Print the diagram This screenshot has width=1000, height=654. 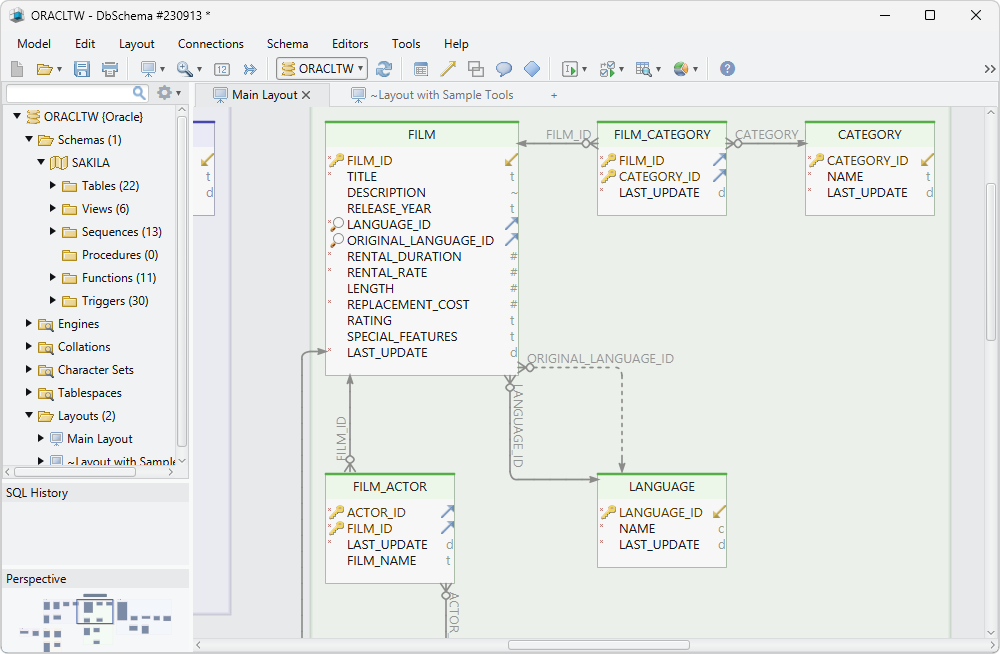point(110,69)
